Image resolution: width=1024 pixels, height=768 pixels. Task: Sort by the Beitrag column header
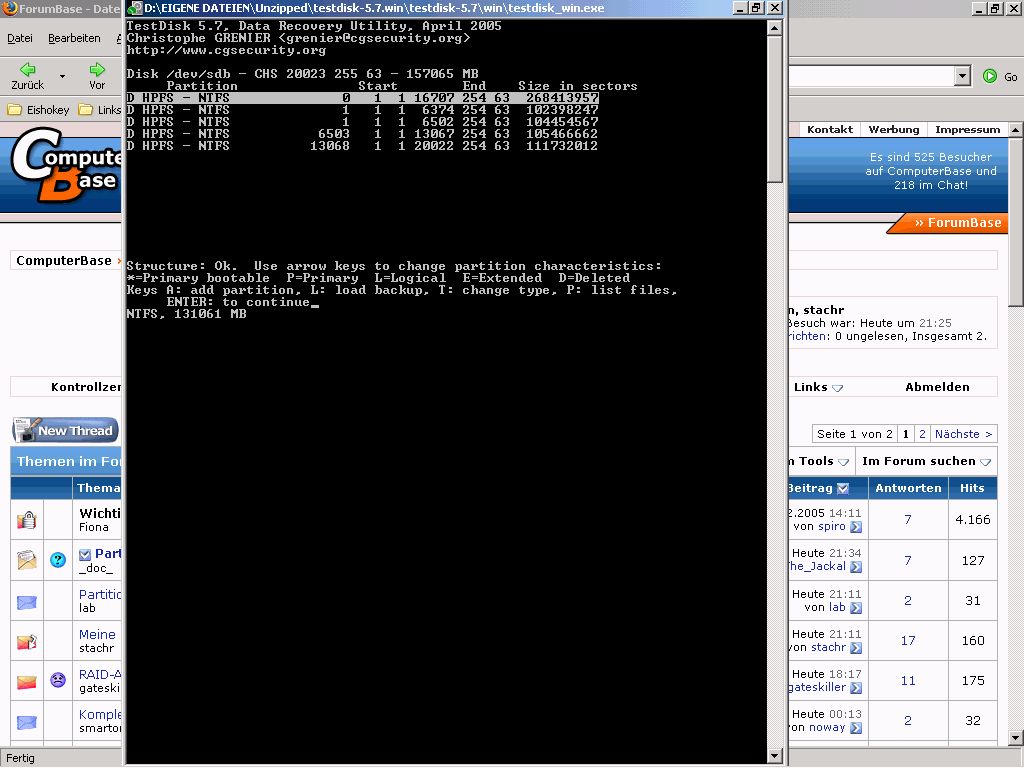(x=810, y=488)
